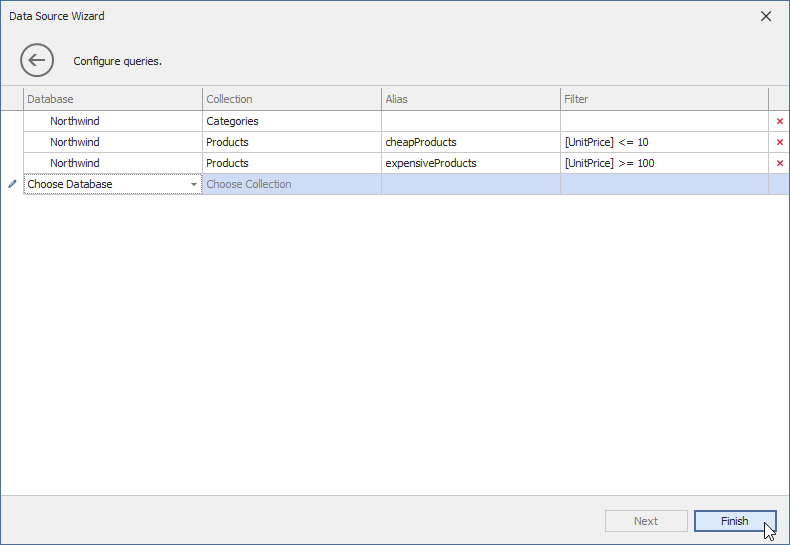This screenshot has height=545, width=790.
Task: Click the Choose Collection cell
Action: [x=291, y=184]
